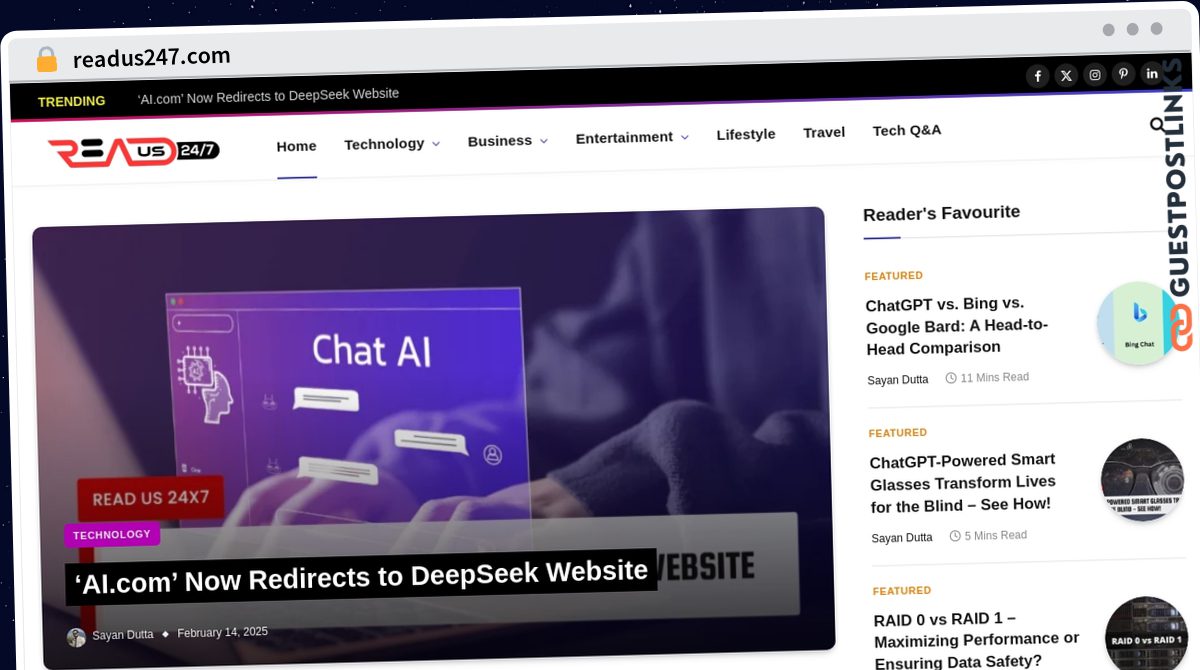
Task: Open the RAID 0 vs RAID 1 thumbnail
Action: tap(1146, 634)
